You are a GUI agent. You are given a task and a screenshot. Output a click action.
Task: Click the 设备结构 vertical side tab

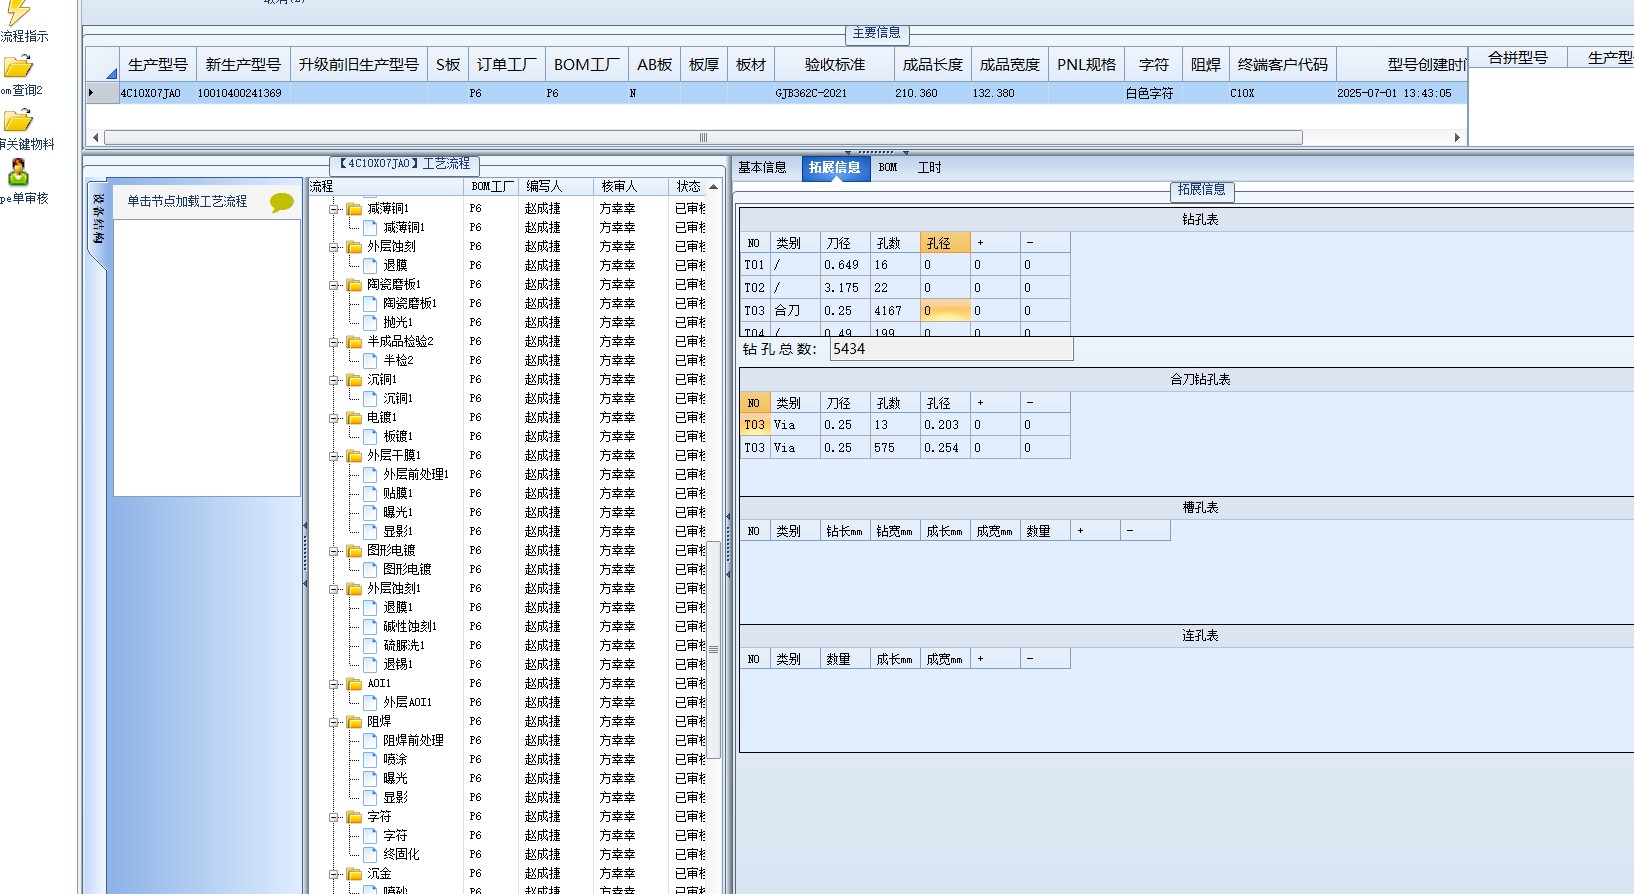97,220
